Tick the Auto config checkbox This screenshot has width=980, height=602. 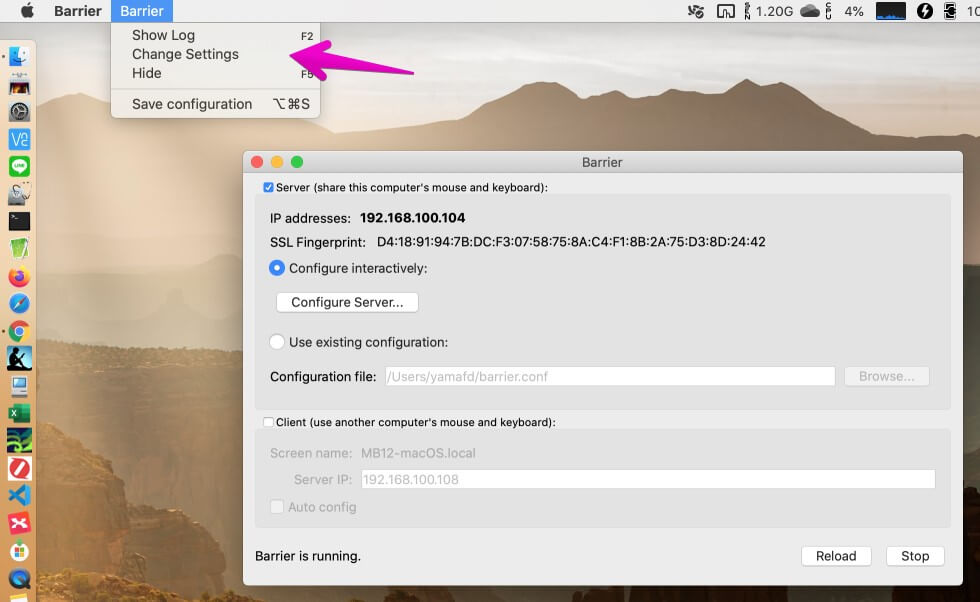point(277,506)
